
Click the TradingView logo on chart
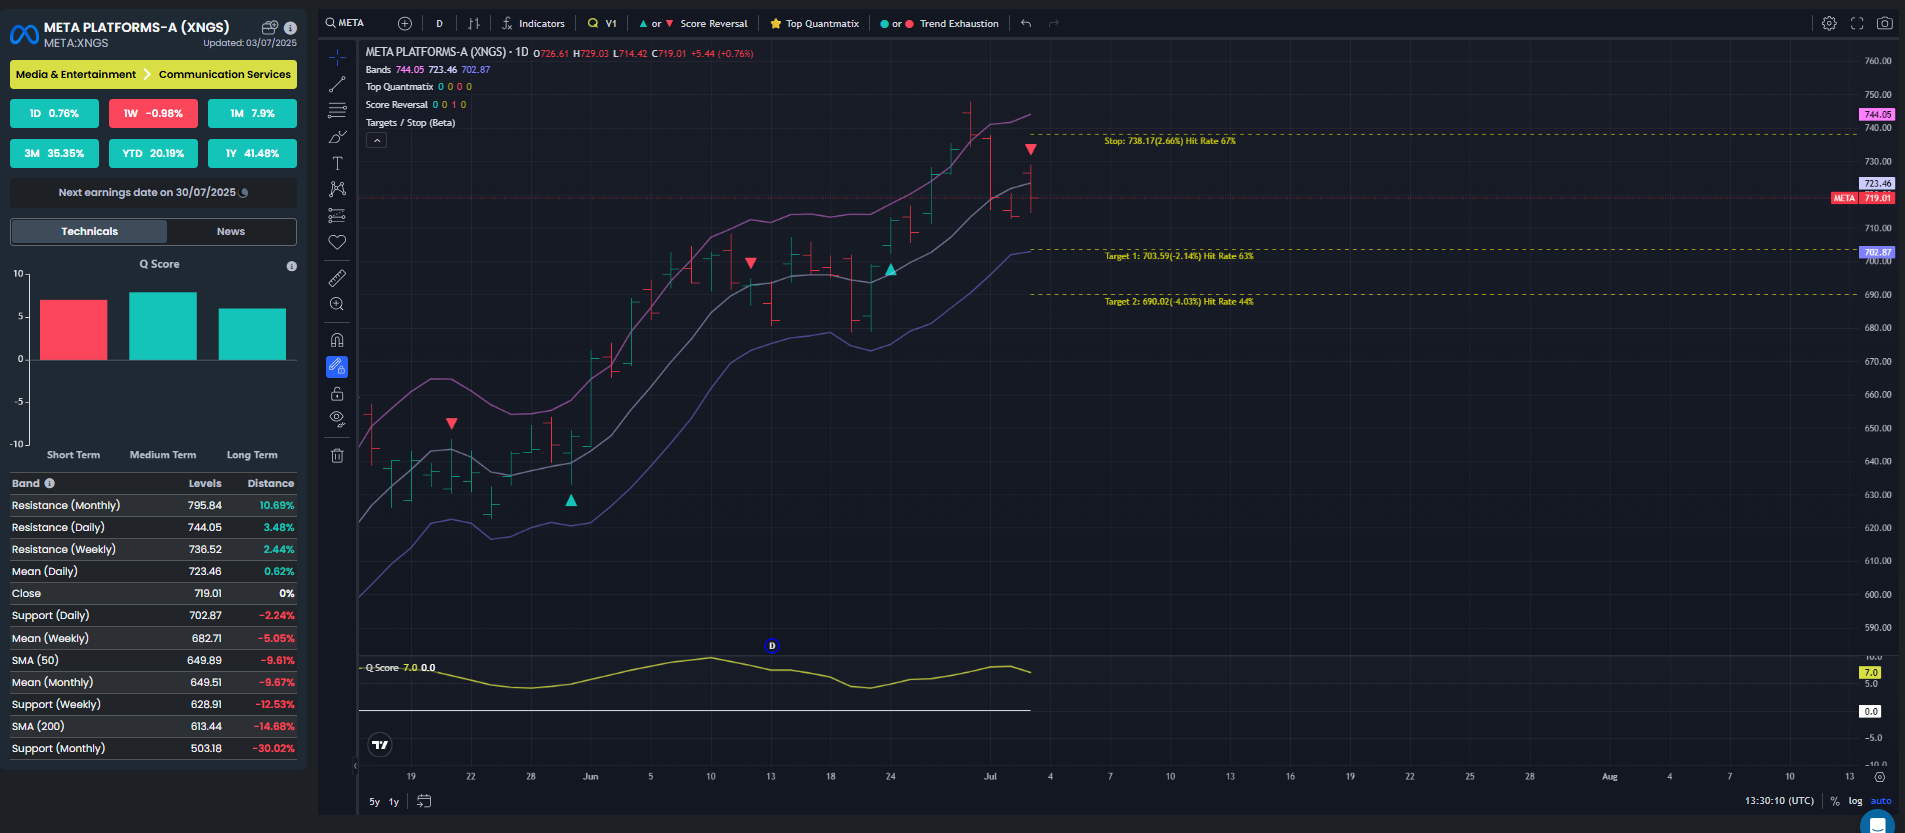380,744
